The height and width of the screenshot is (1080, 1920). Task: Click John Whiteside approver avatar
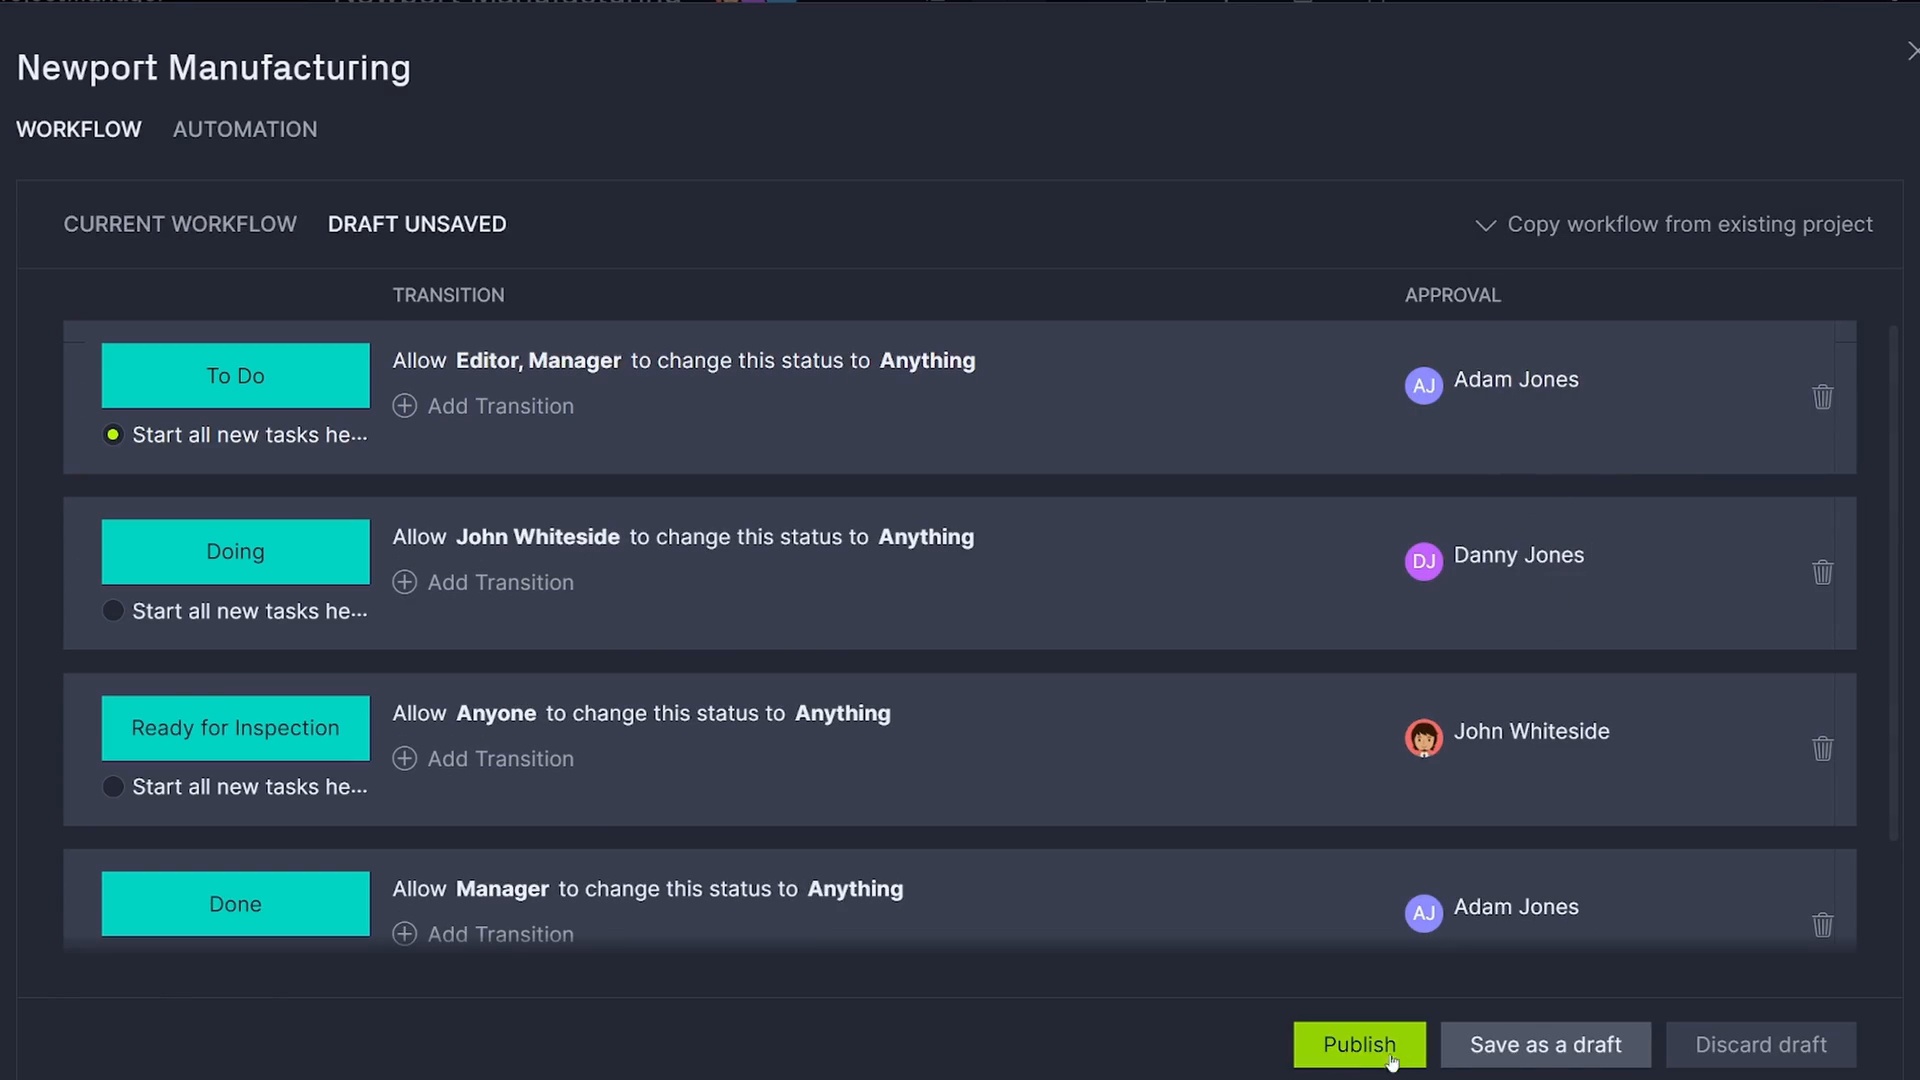point(1423,738)
